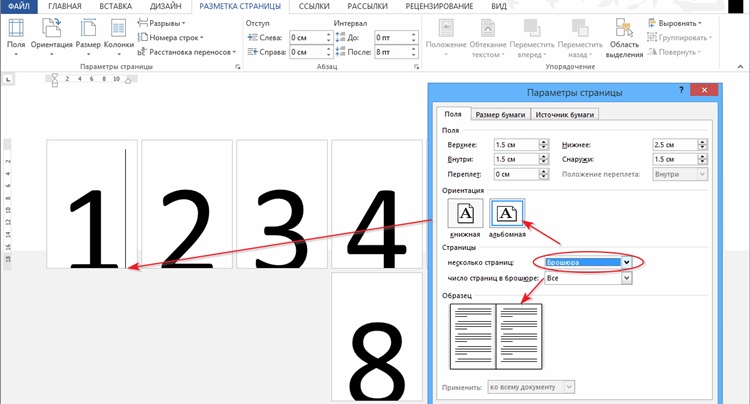Click the left indent Слева field
This screenshot has width=750, height=404.
308,37
